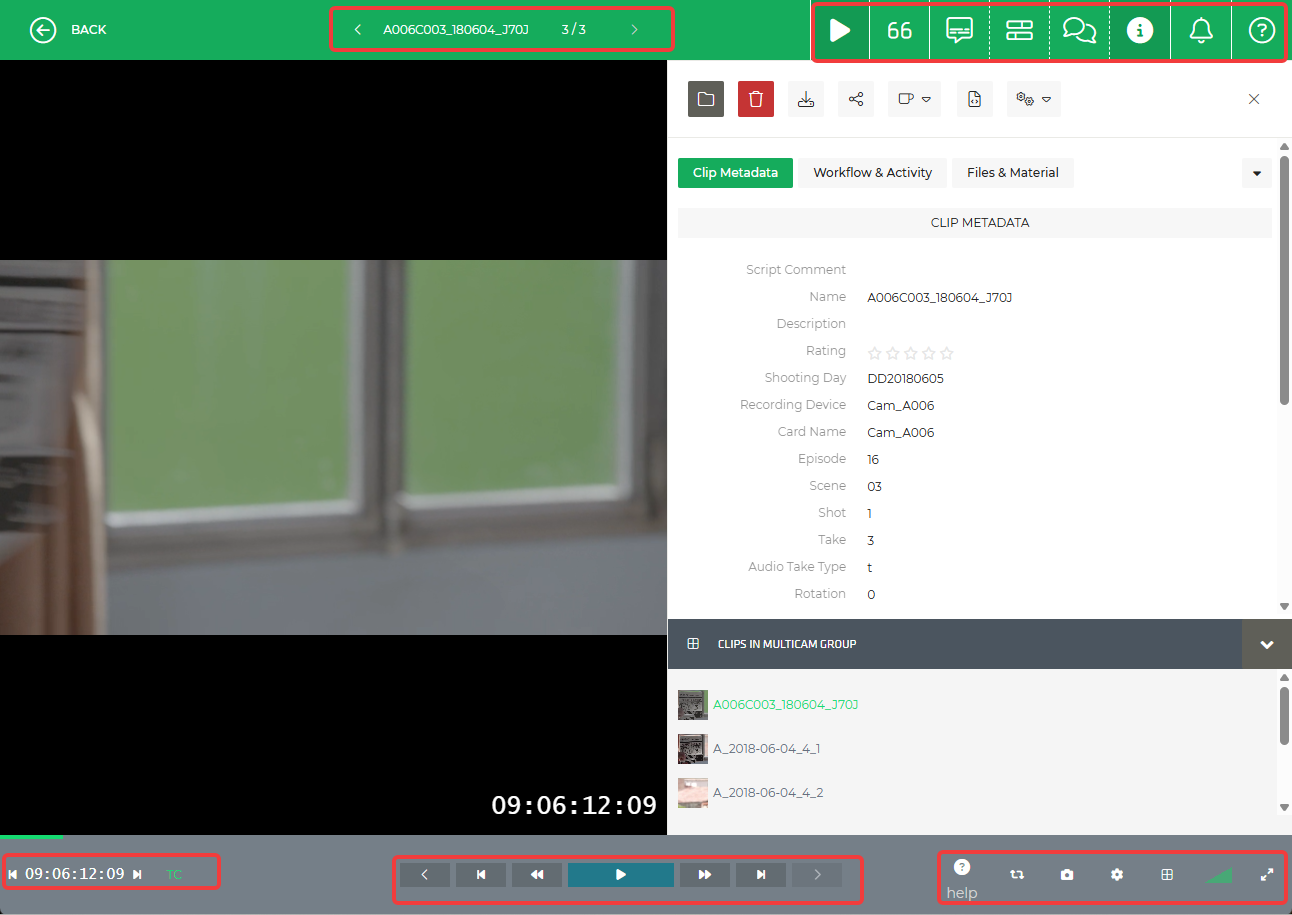Open player settings gear
The image size is (1292, 915).
coord(1117,875)
